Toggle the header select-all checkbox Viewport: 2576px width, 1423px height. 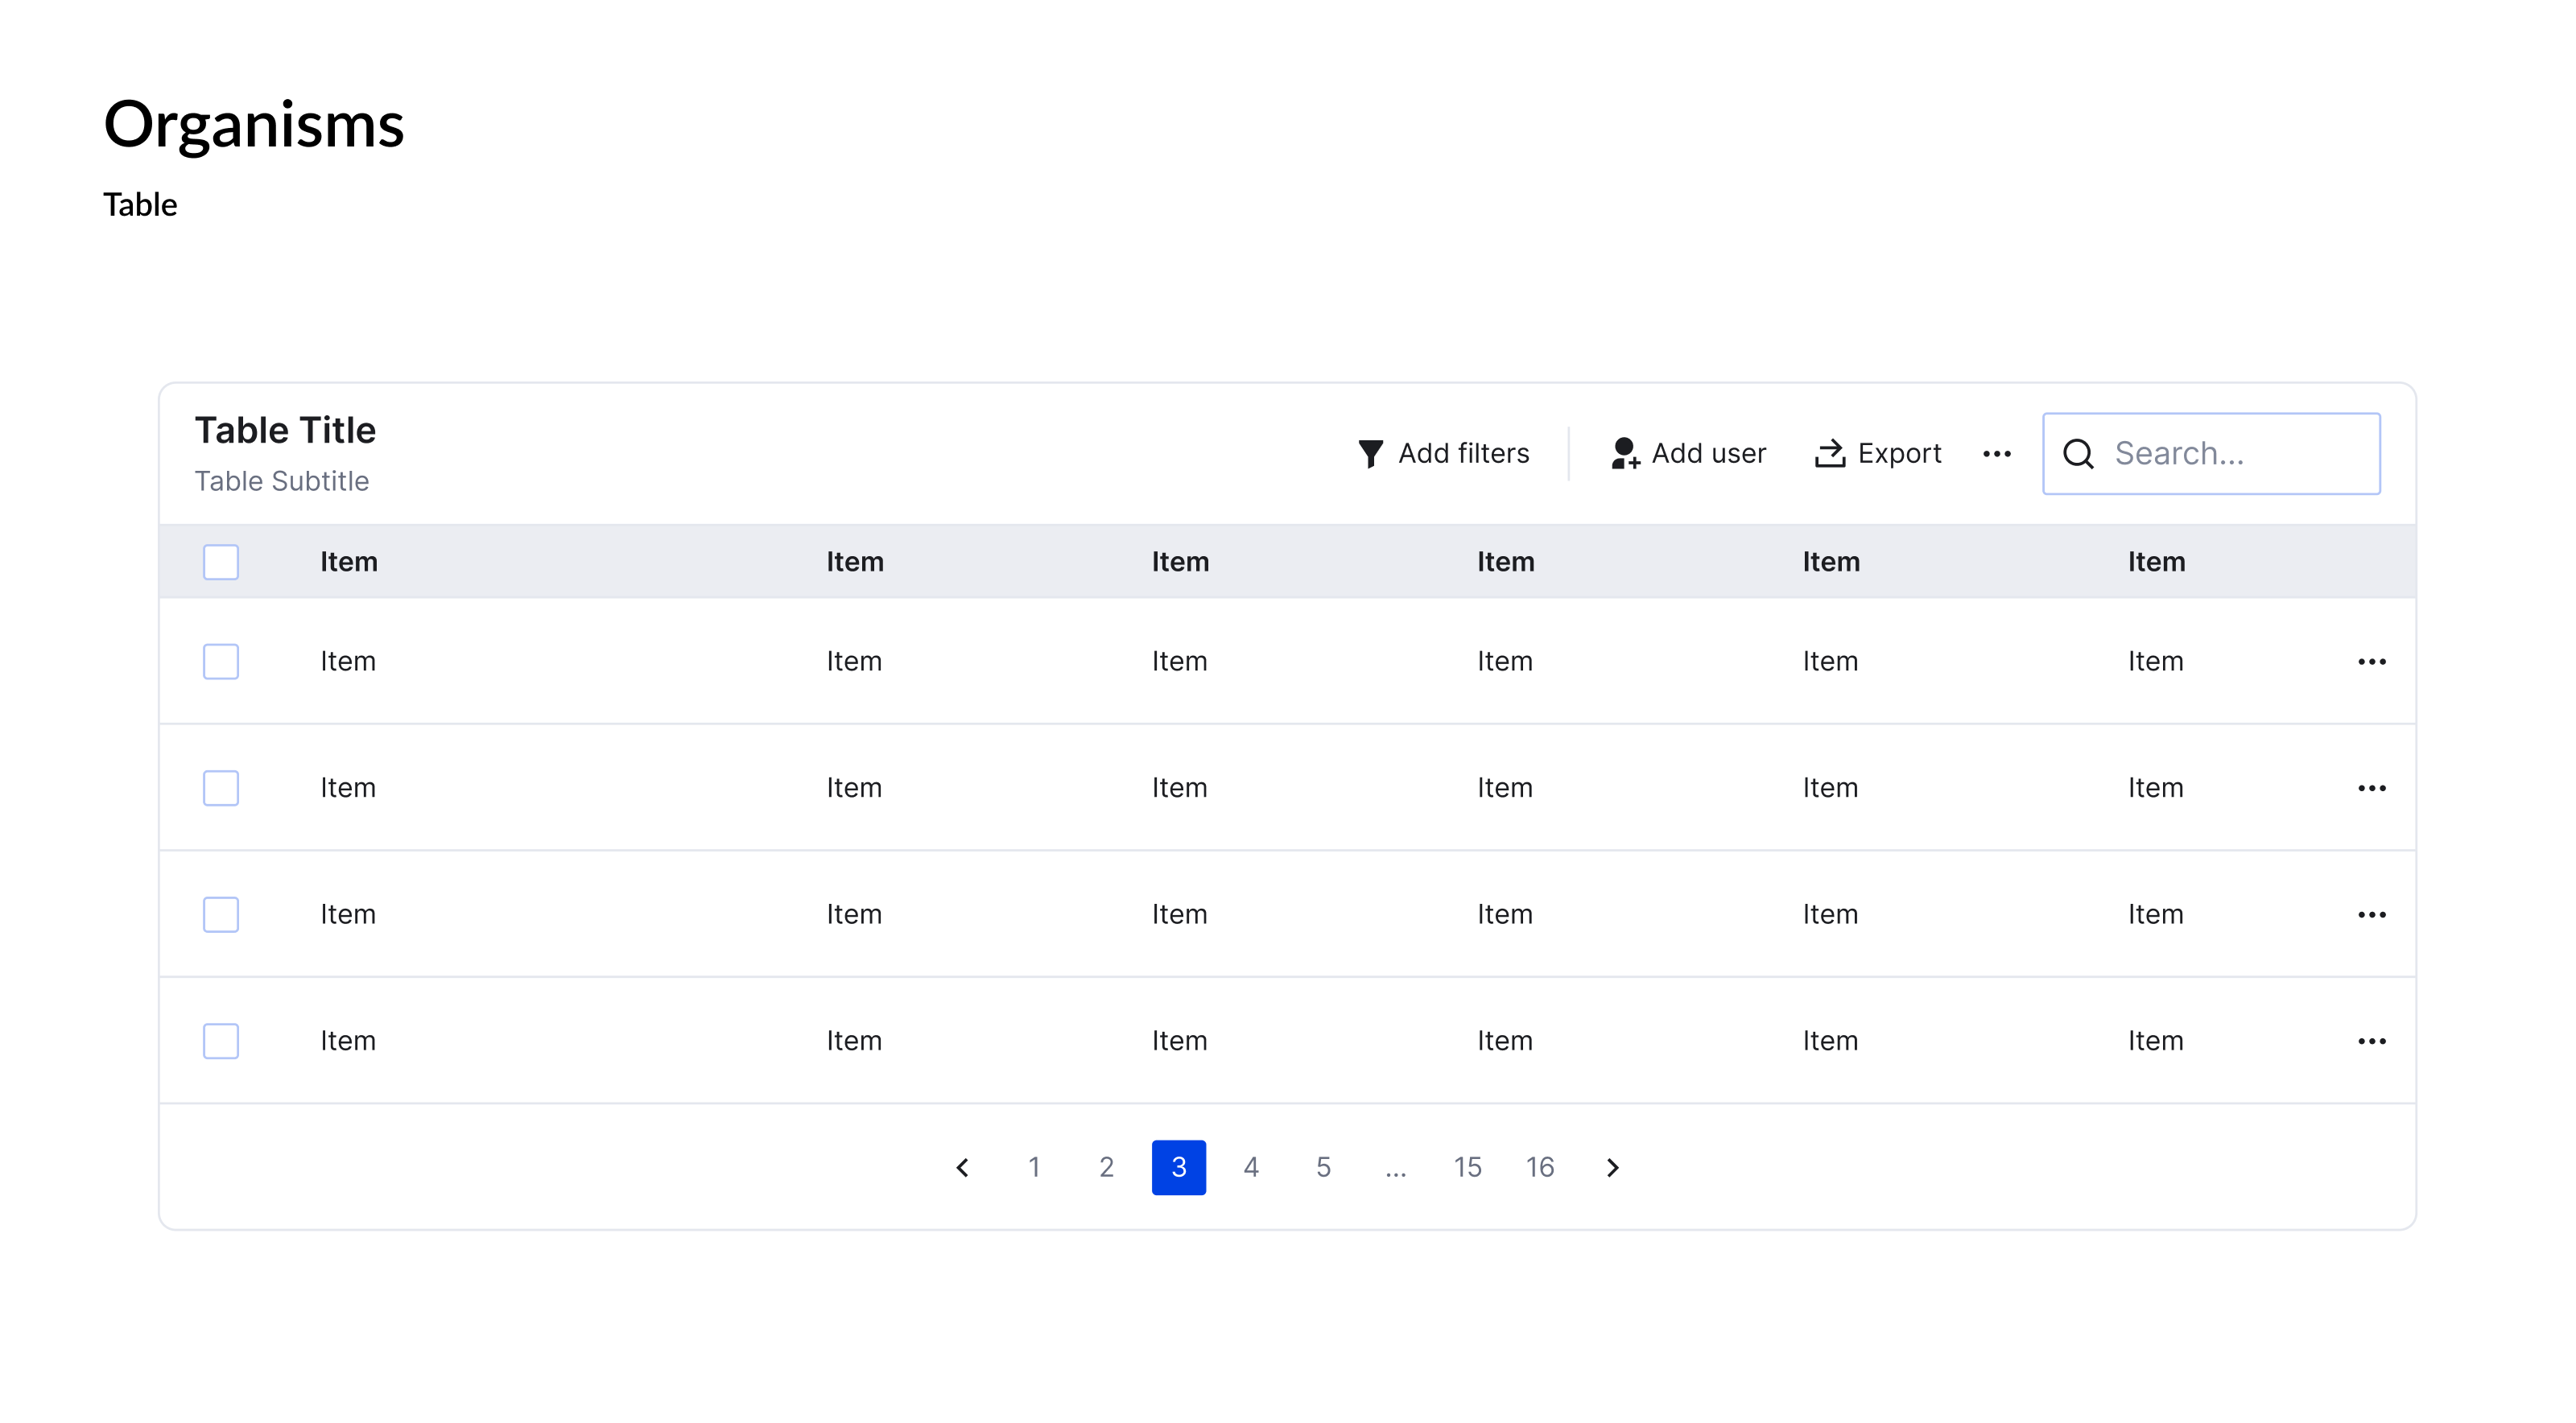[x=221, y=562]
